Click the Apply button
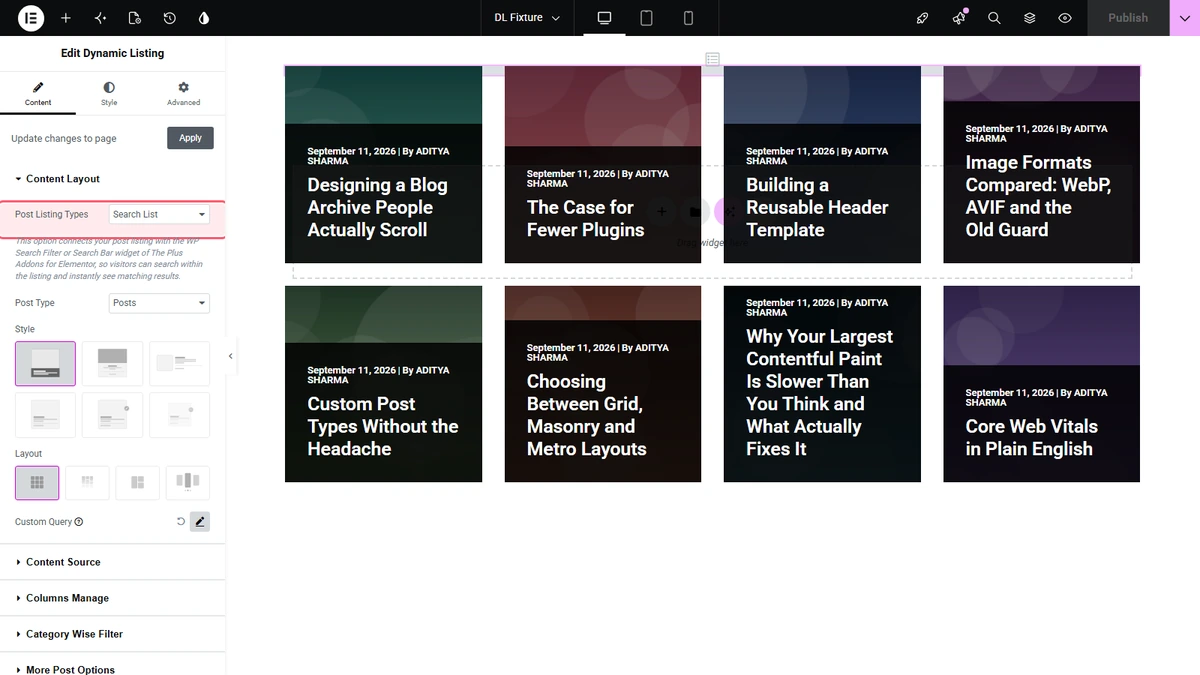This screenshot has height=675, width=1200. [190, 138]
